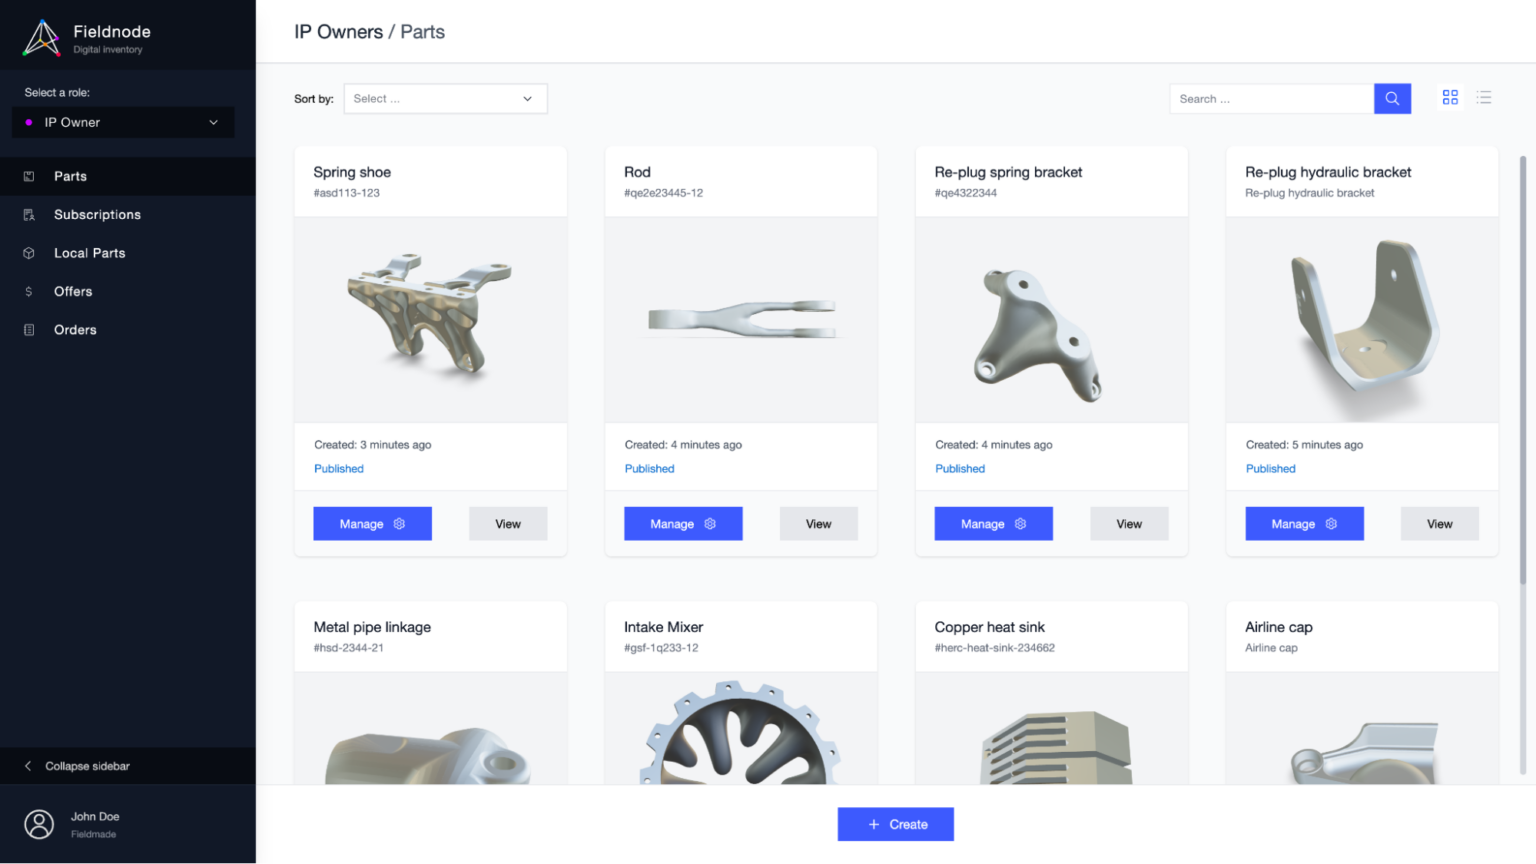This screenshot has height=864, width=1536.
Task: Click the Subscriptions sidebar icon
Action: [x=29, y=215]
